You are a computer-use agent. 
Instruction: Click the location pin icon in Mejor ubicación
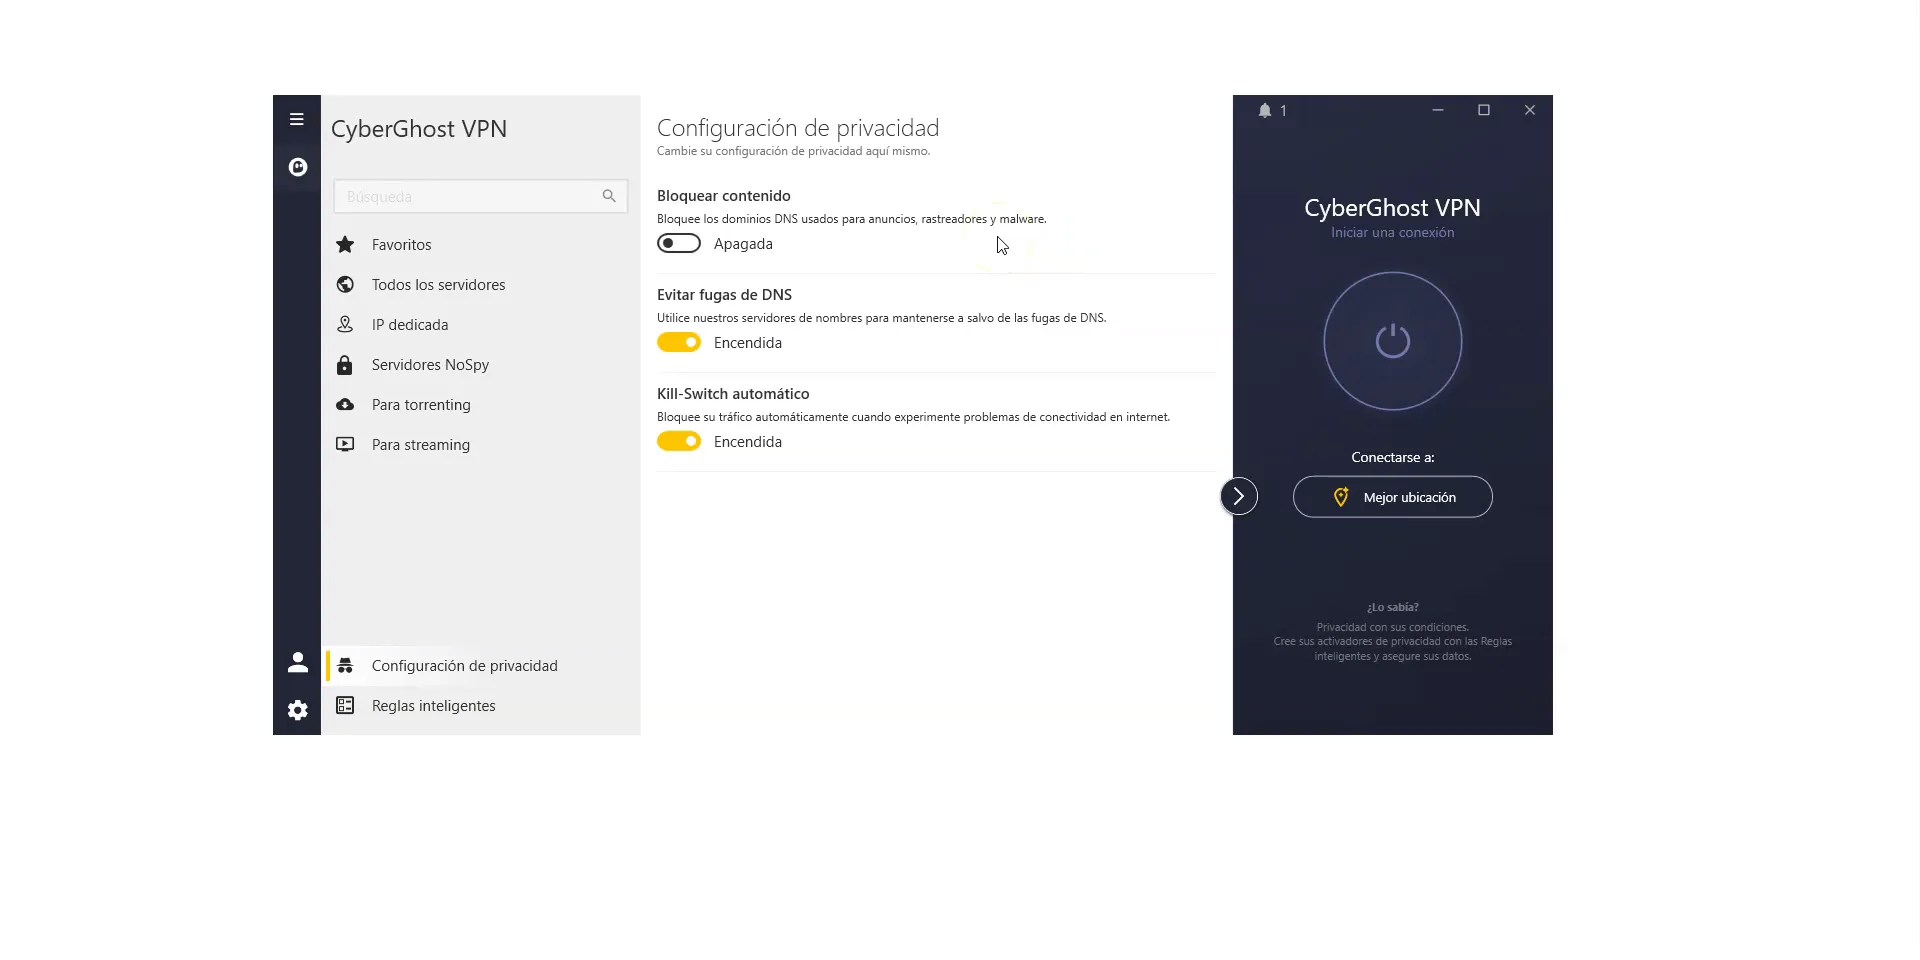click(x=1342, y=497)
